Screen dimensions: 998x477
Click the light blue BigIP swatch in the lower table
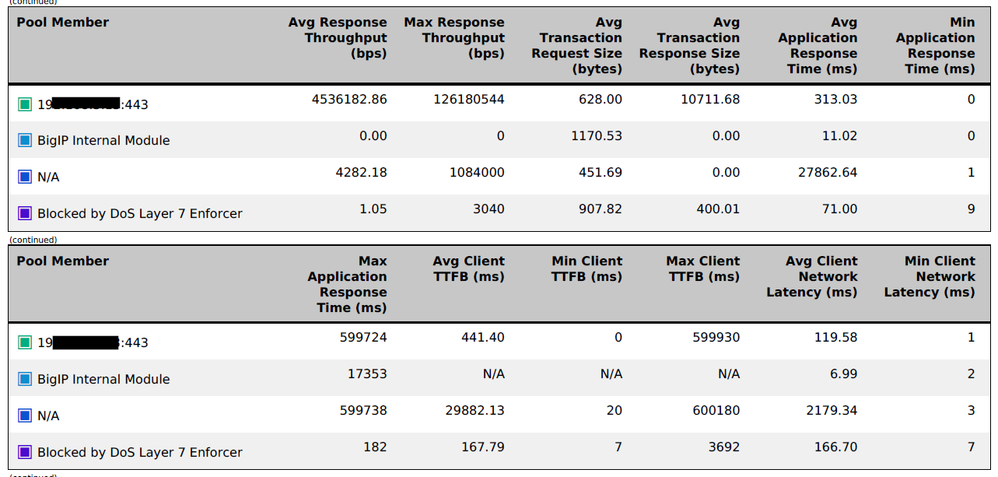click(25, 379)
